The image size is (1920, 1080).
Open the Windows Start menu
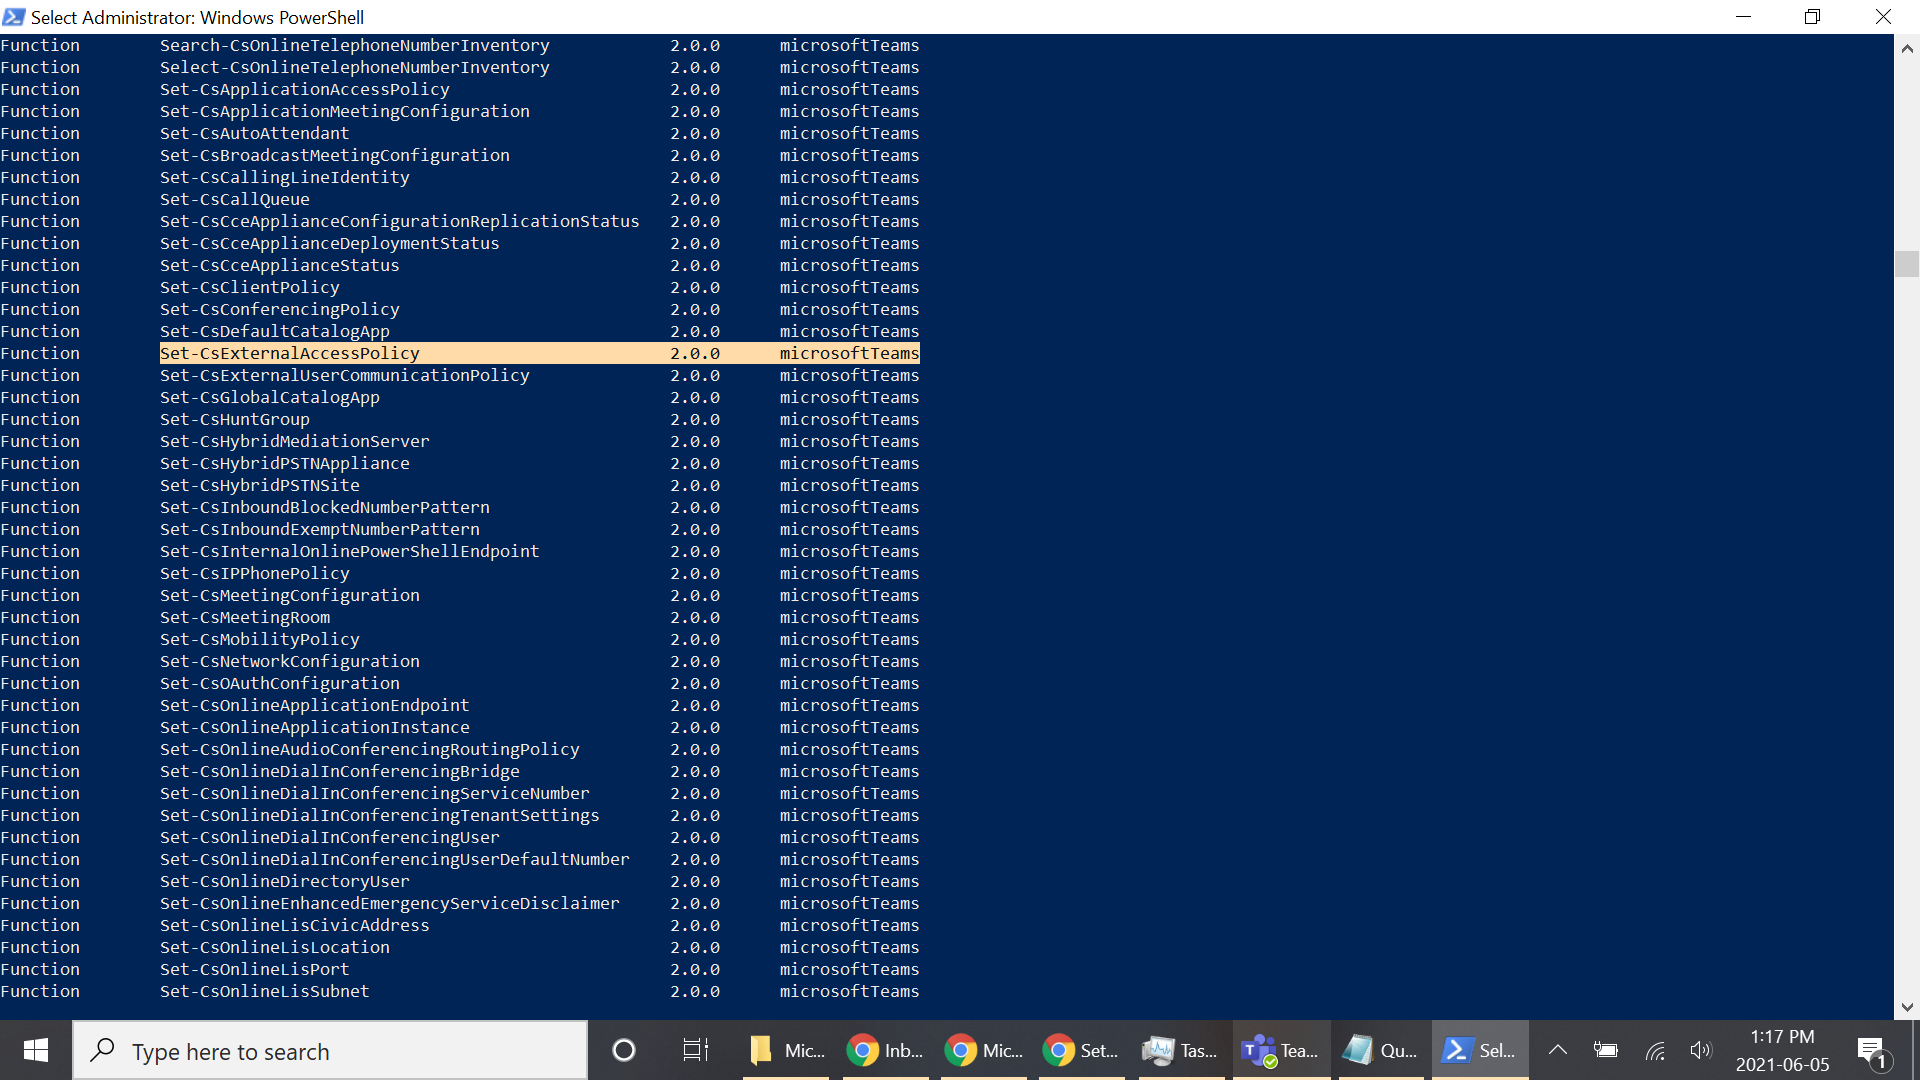[36, 1050]
